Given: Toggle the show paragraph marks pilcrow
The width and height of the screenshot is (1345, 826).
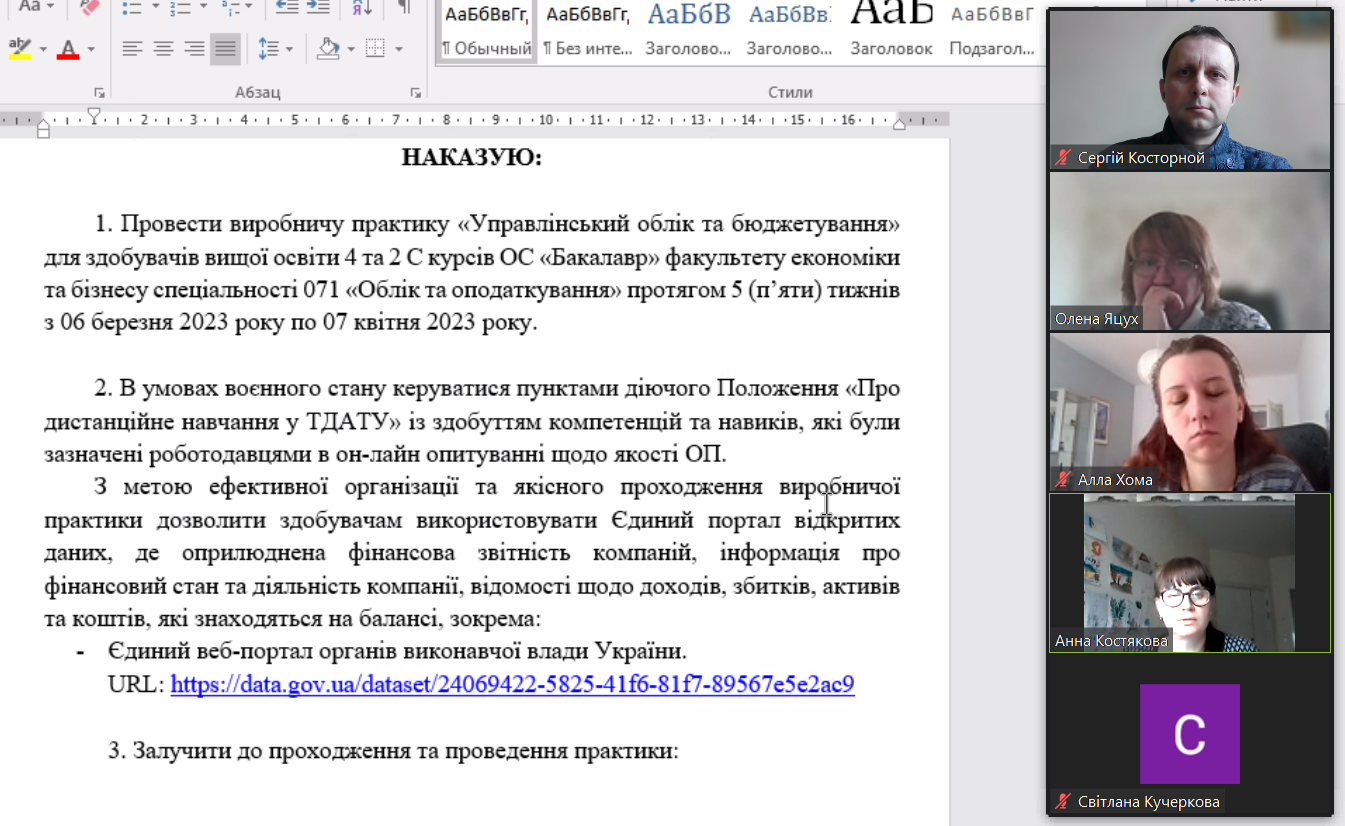Looking at the screenshot, I should [404, 8].
